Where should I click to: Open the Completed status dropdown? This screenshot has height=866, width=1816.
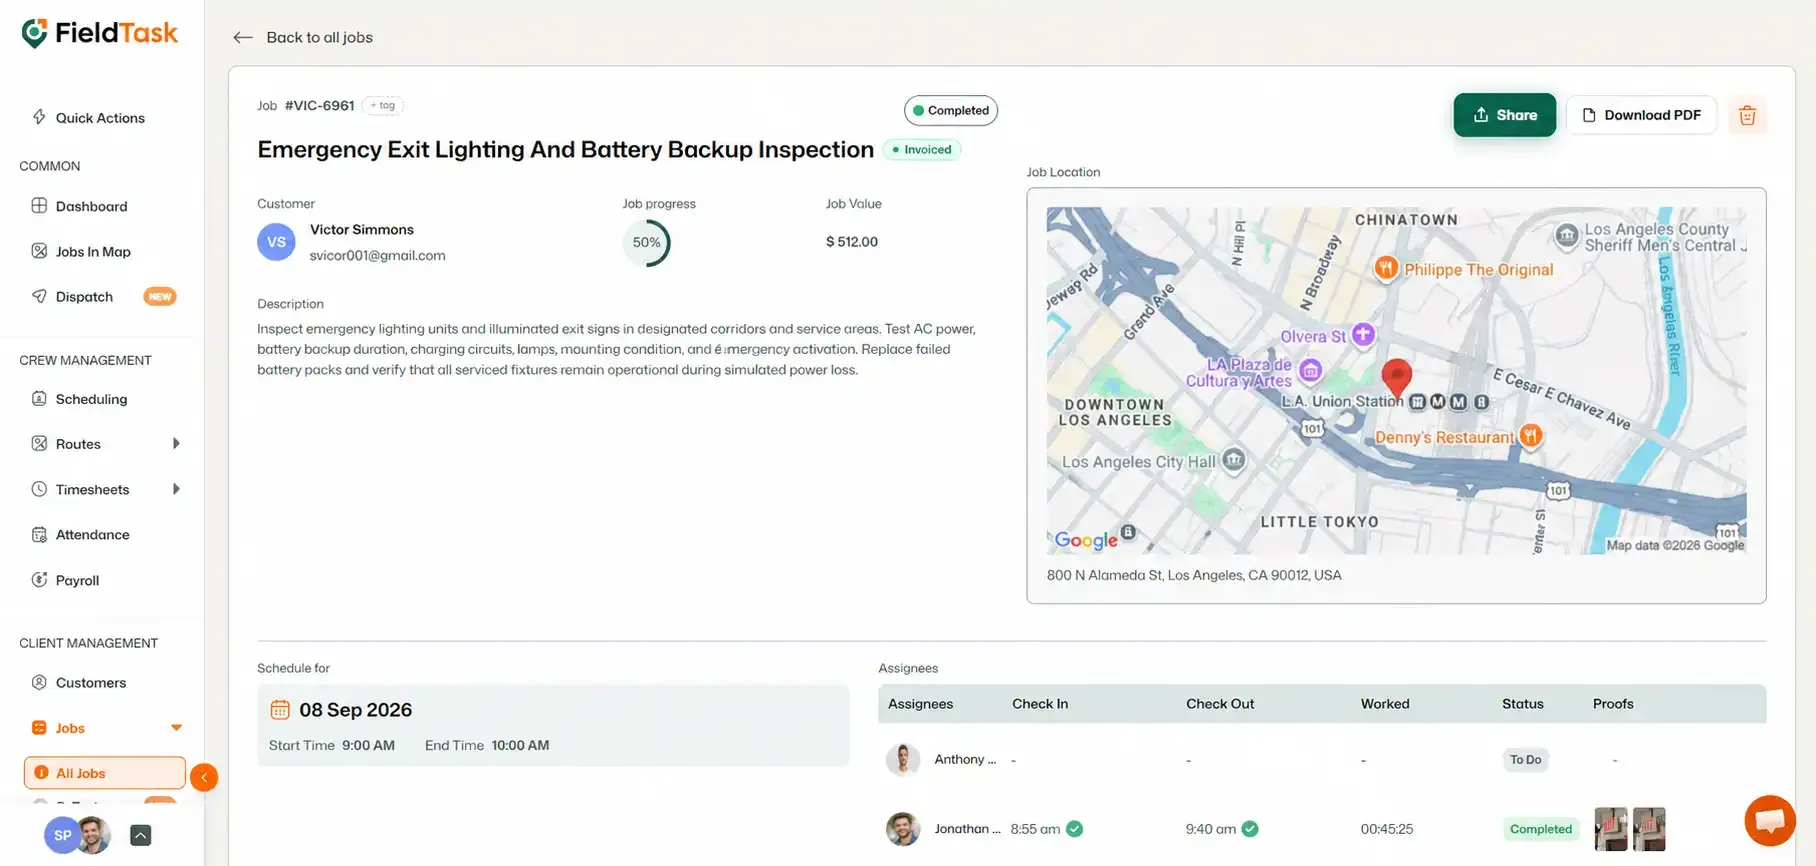click(x=951, y=110)
